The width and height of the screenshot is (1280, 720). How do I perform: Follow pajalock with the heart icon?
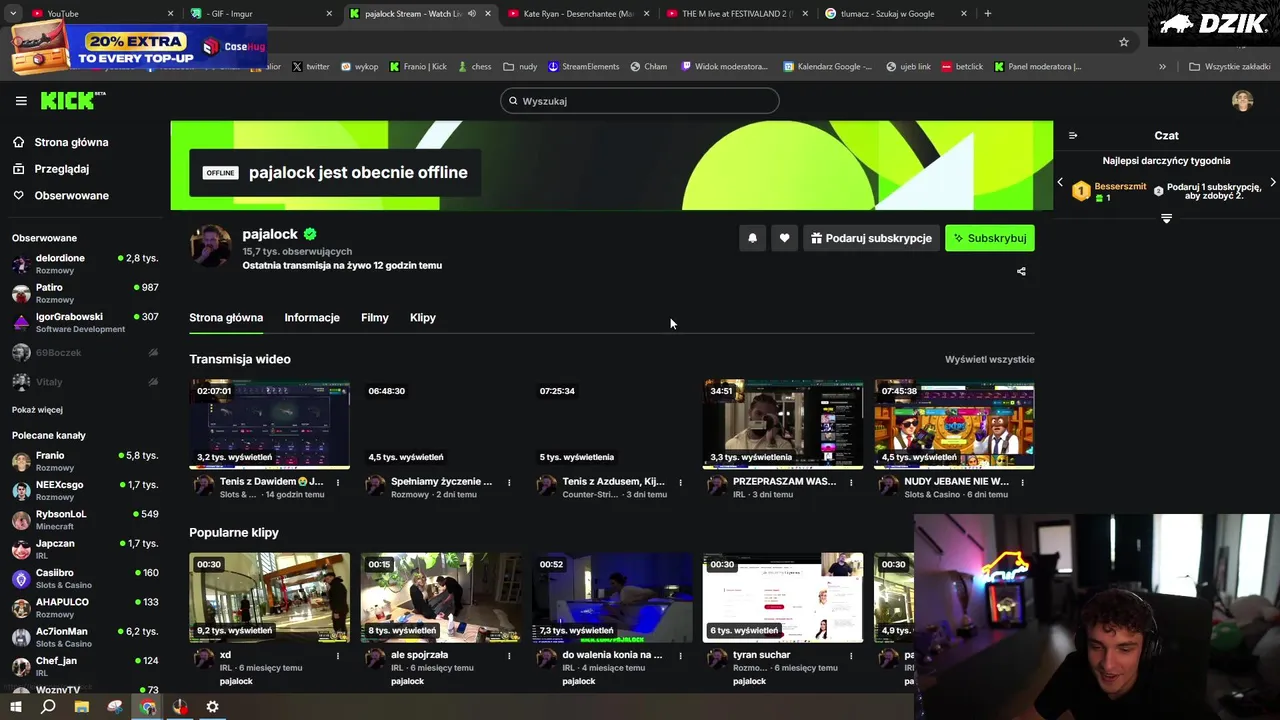coord(784,238)
